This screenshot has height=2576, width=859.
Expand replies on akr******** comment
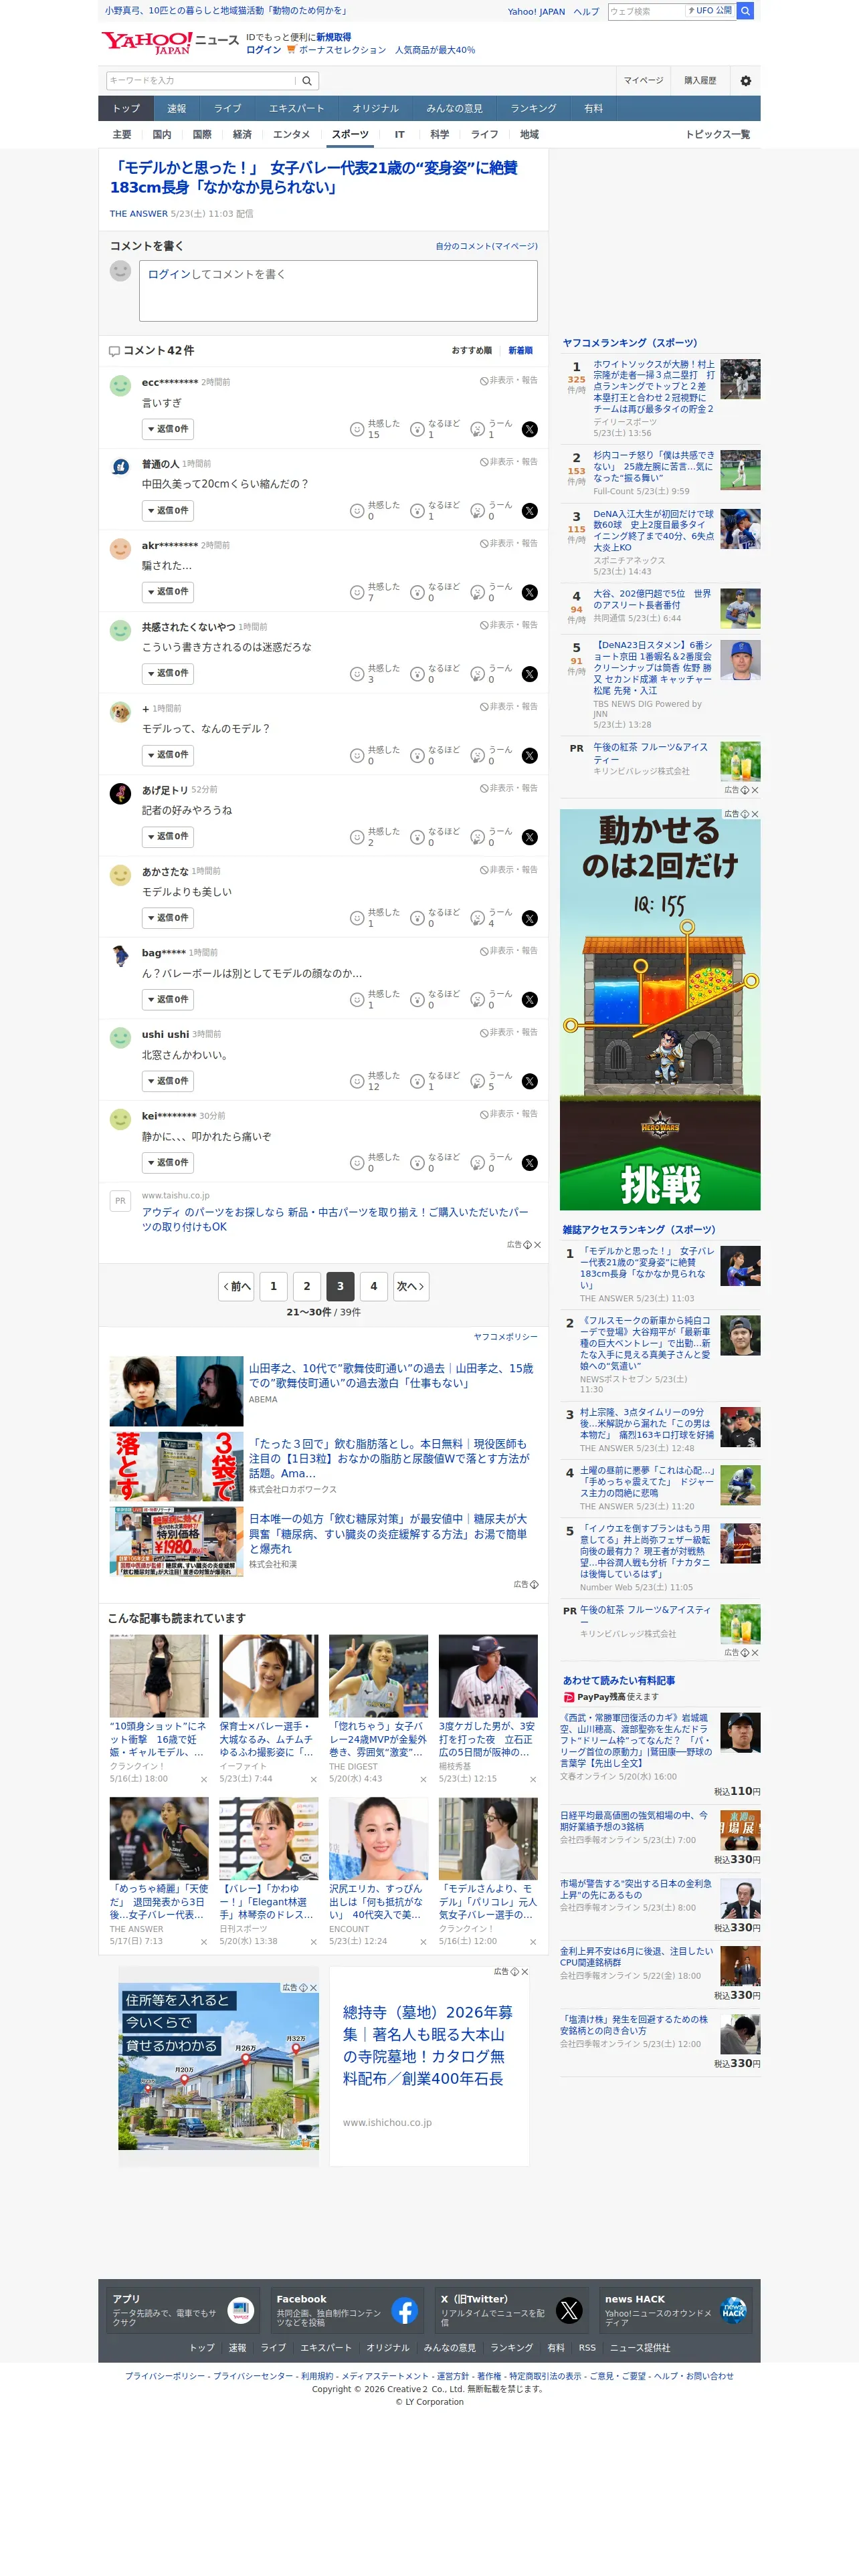tap(167, 592)
